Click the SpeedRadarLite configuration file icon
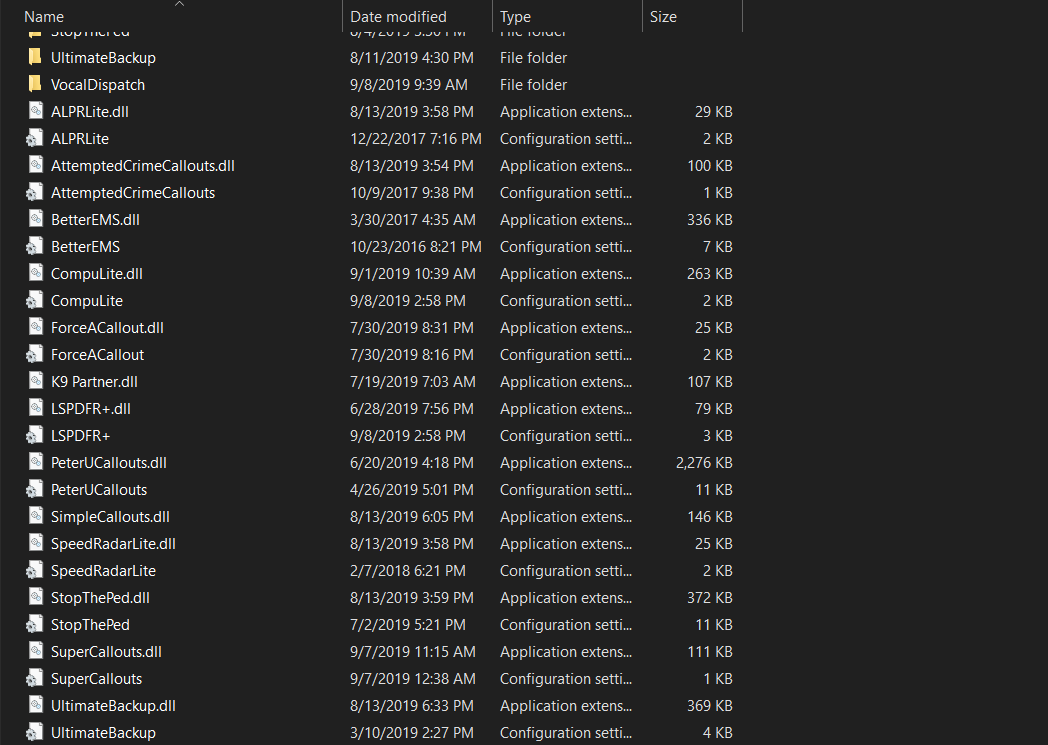The height and width of the screenshot is (745, 1048). [35, 571]
